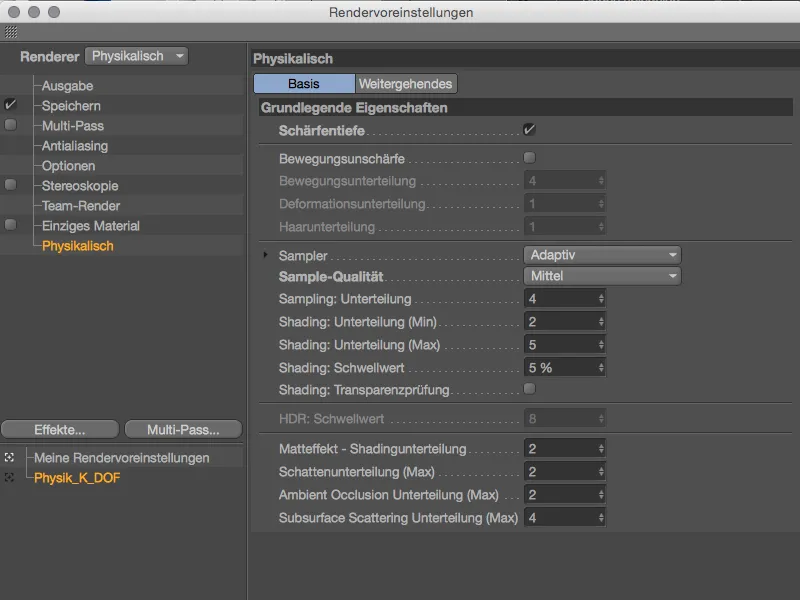Screen dimensions: 800x600
Task: Switch to the Weitergehendes tab
Action: click(406, 84)
